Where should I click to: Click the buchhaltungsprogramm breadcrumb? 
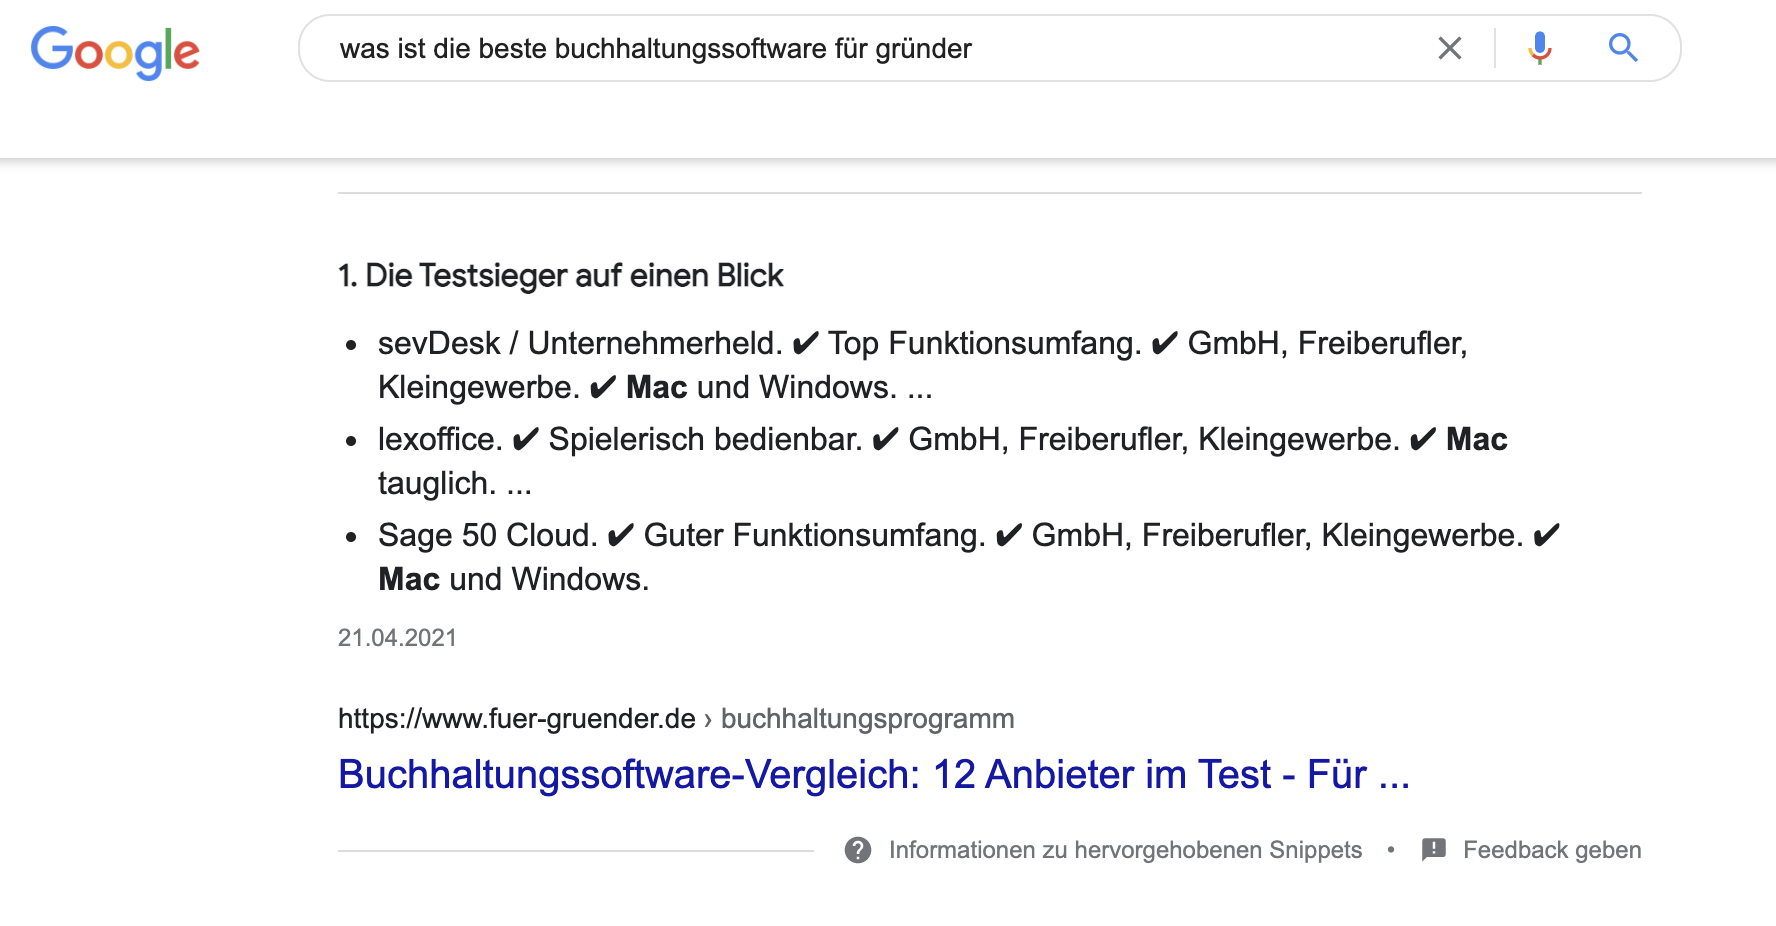point(867,719)
